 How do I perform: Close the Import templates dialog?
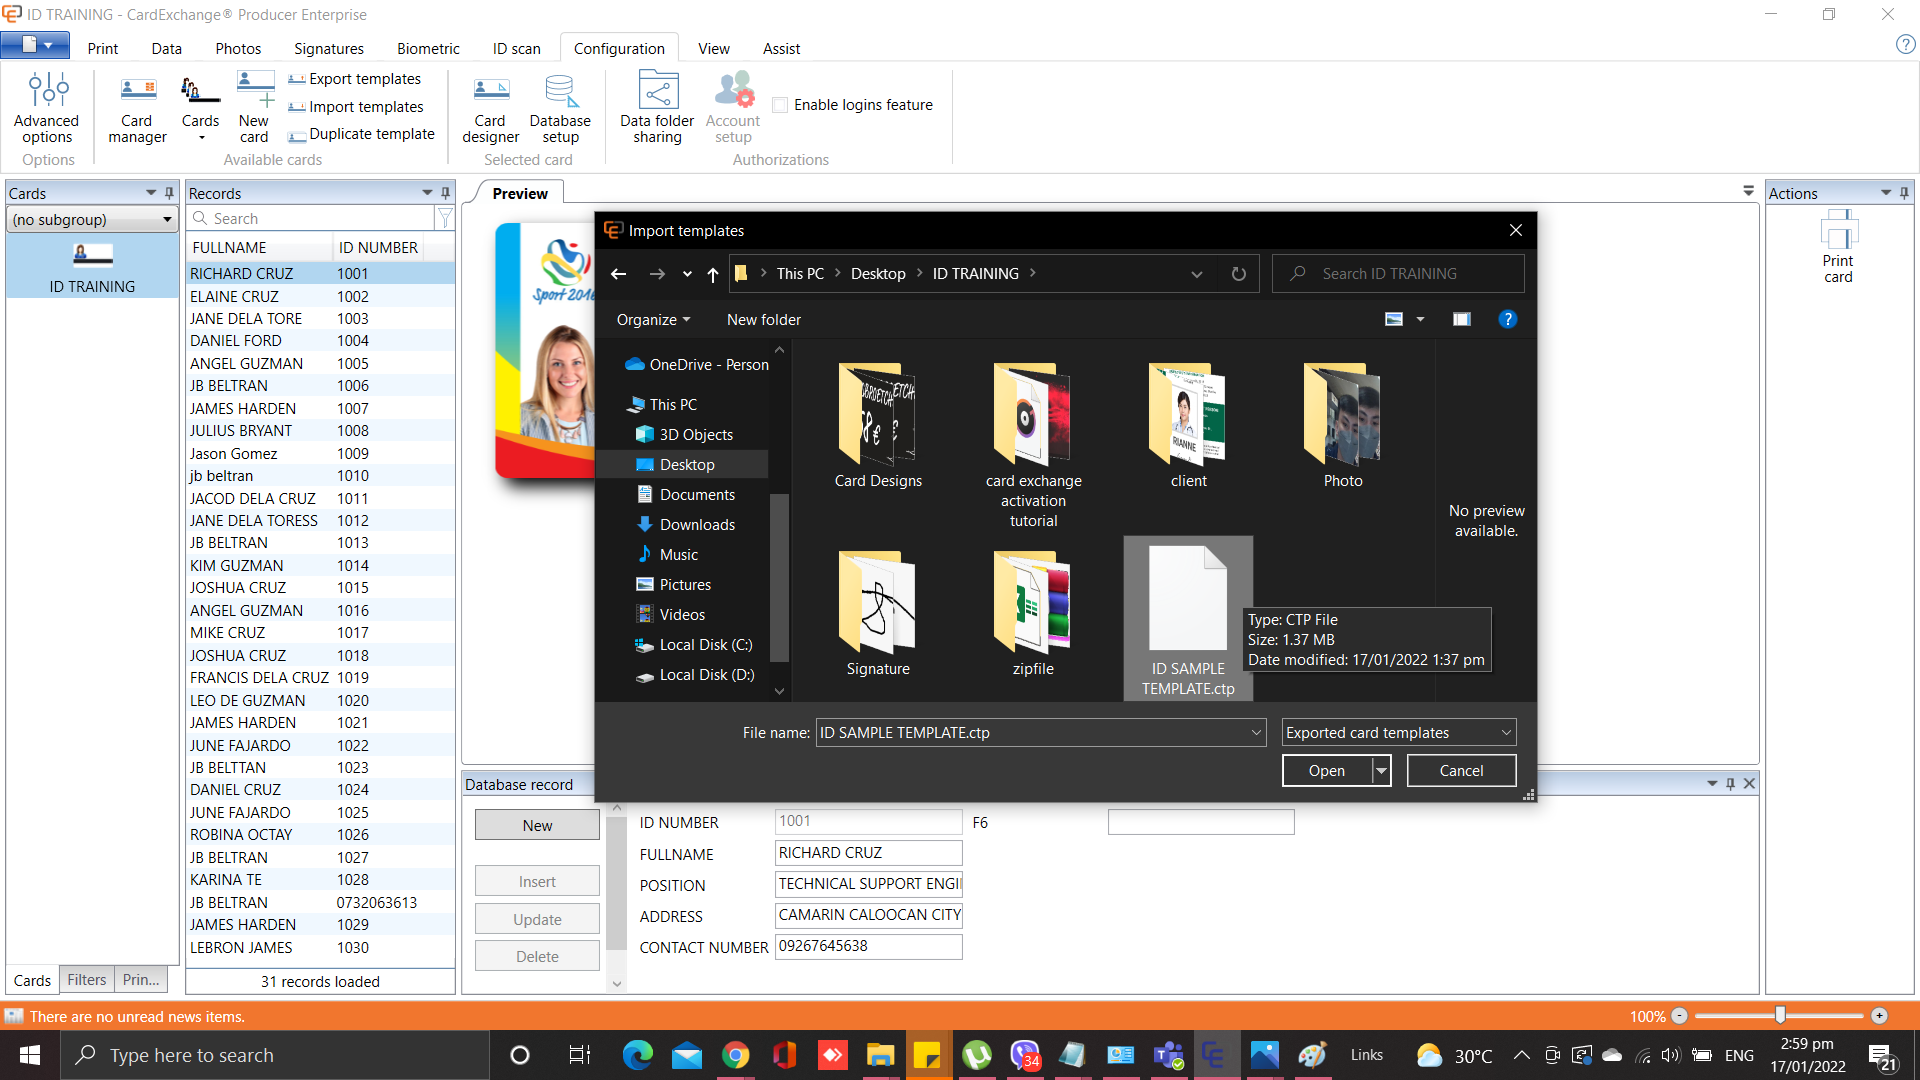[1516, 231]
